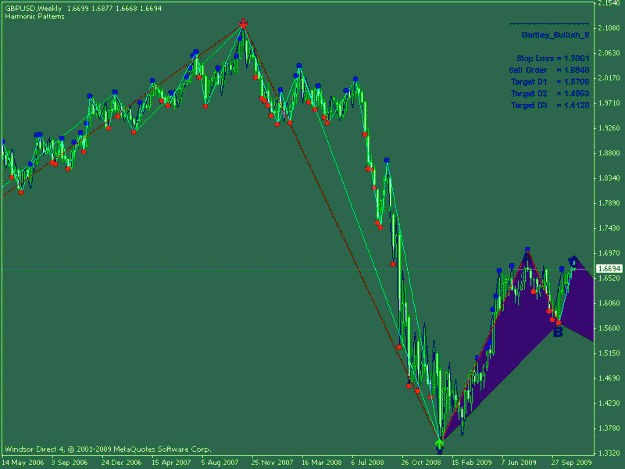Image resolution: width=625 pixels, height=469 pixels.
Task: Click the 'Target D3' value line
Action: tap(550, 105)
